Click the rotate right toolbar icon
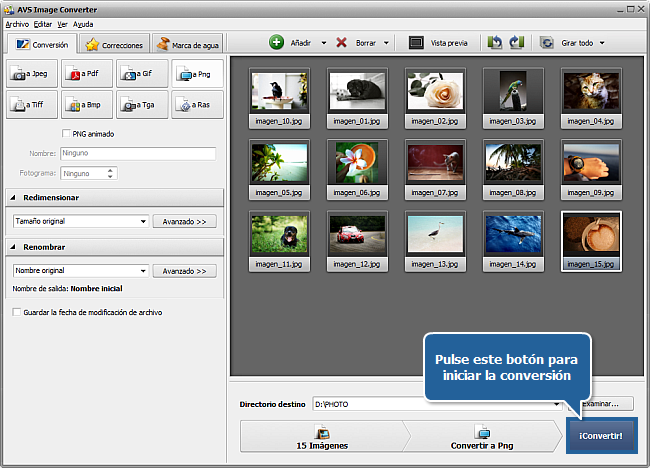The image size is (650, 468). tap(516, 43)
